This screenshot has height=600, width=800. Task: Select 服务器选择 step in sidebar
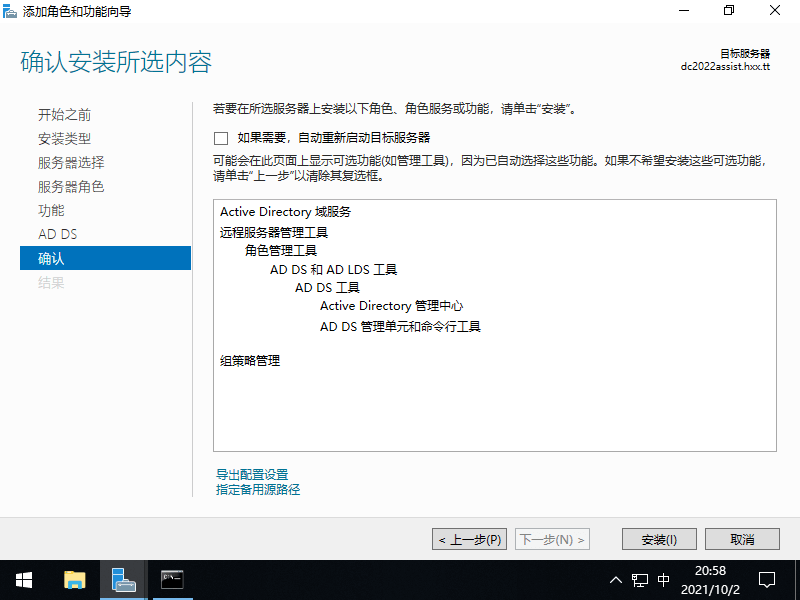71,163
